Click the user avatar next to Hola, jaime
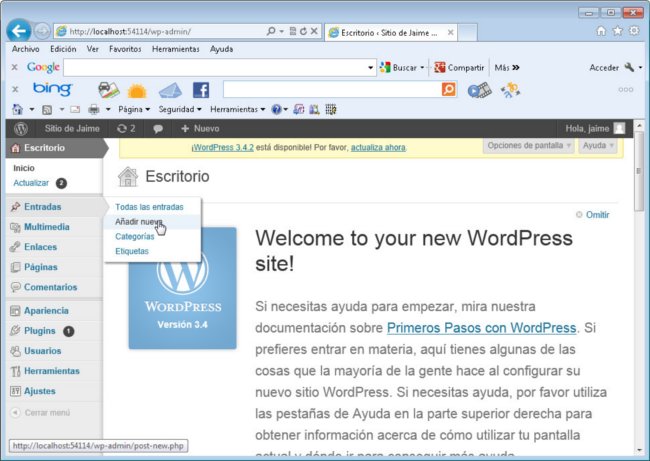This screenshot has height=461, width=650. click(619, 129)
